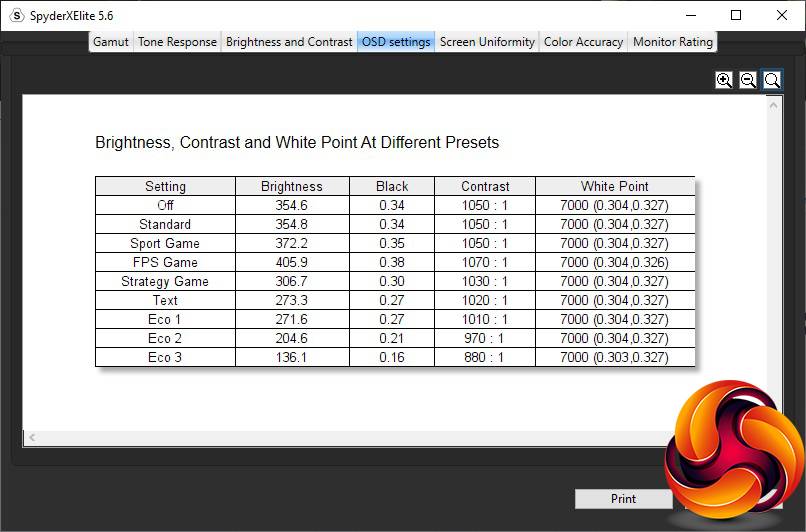Click brightness value 354.6
806x532 pixels.
coord(292,205)
